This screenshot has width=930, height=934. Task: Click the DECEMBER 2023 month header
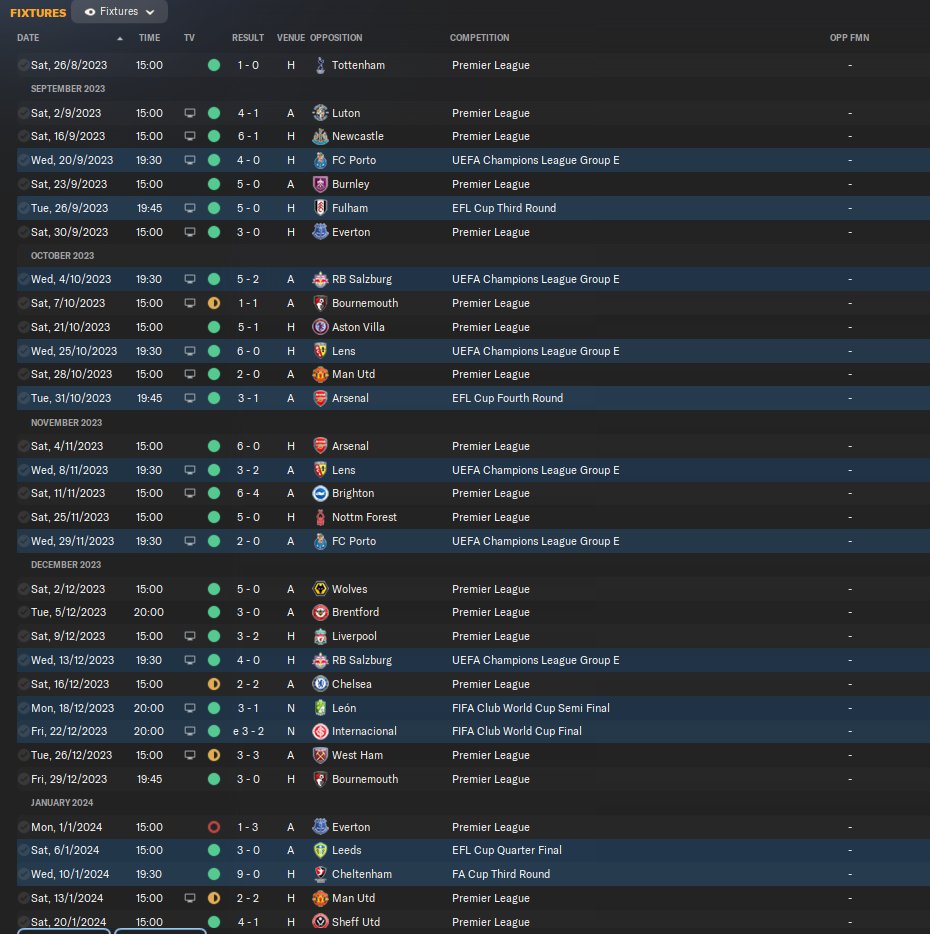click(x=66, y=564)
